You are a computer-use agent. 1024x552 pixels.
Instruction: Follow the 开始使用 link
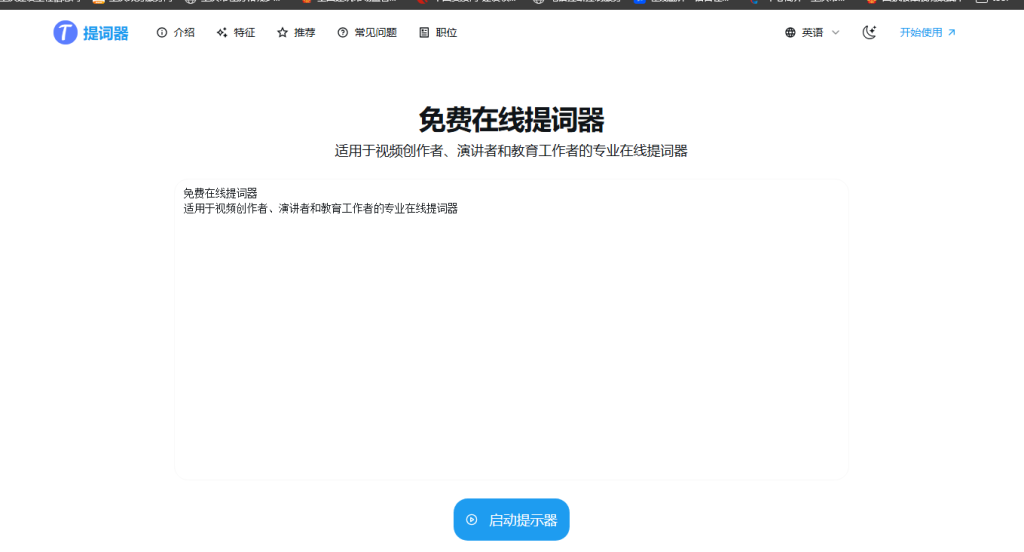(921, 33)
